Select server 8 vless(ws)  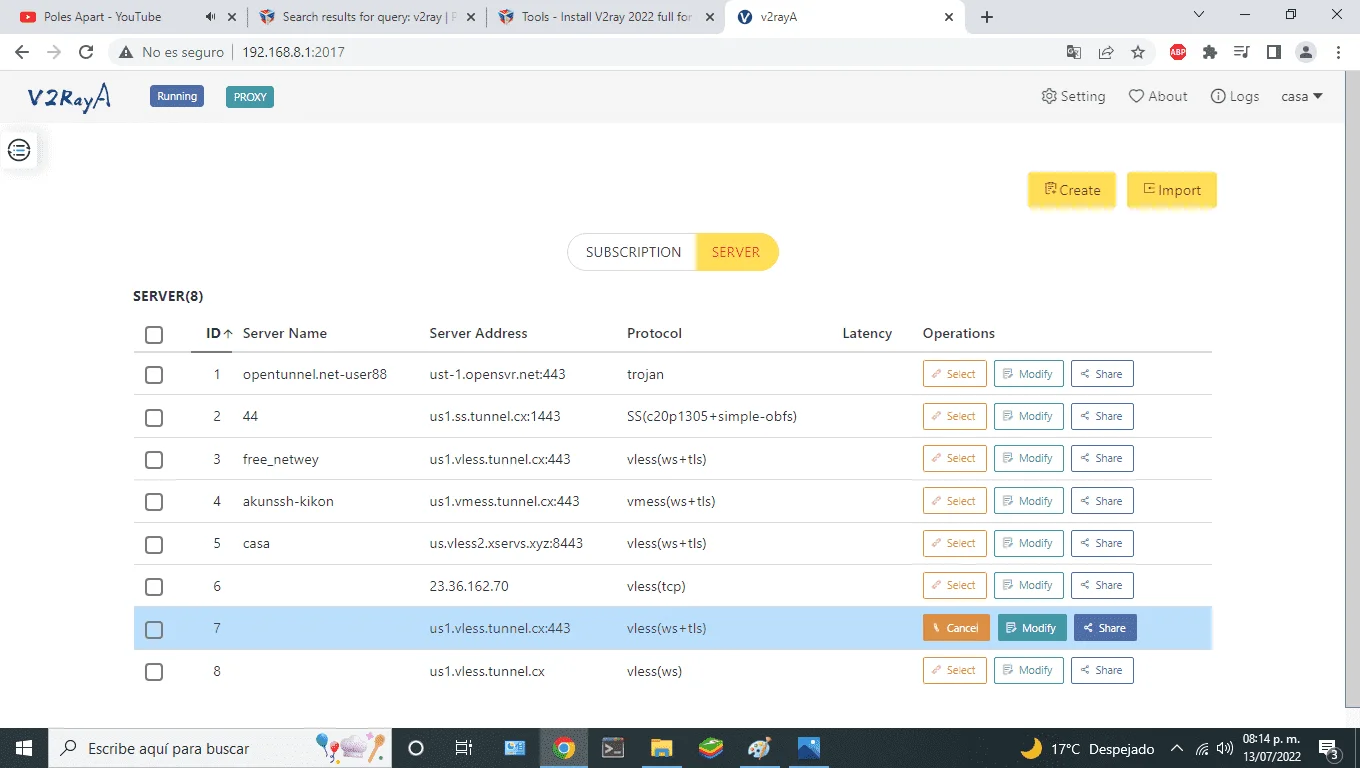[x=955, y=670]
